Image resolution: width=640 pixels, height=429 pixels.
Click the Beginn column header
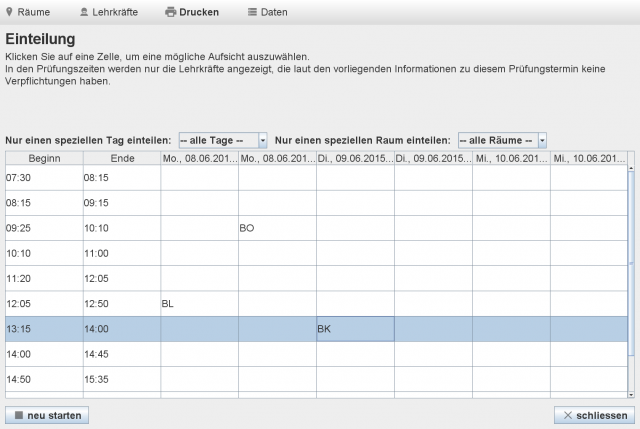(x=44, y=158)
